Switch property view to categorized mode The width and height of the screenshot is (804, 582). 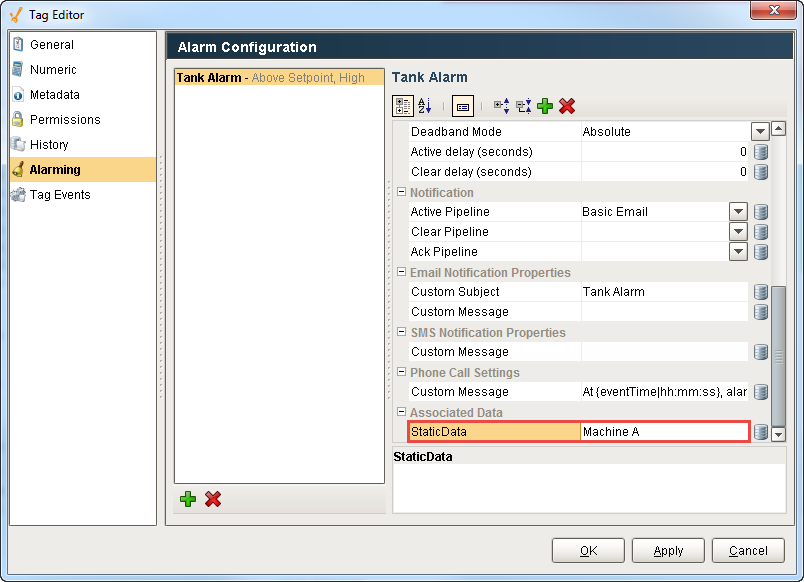[x=403, y=106]
